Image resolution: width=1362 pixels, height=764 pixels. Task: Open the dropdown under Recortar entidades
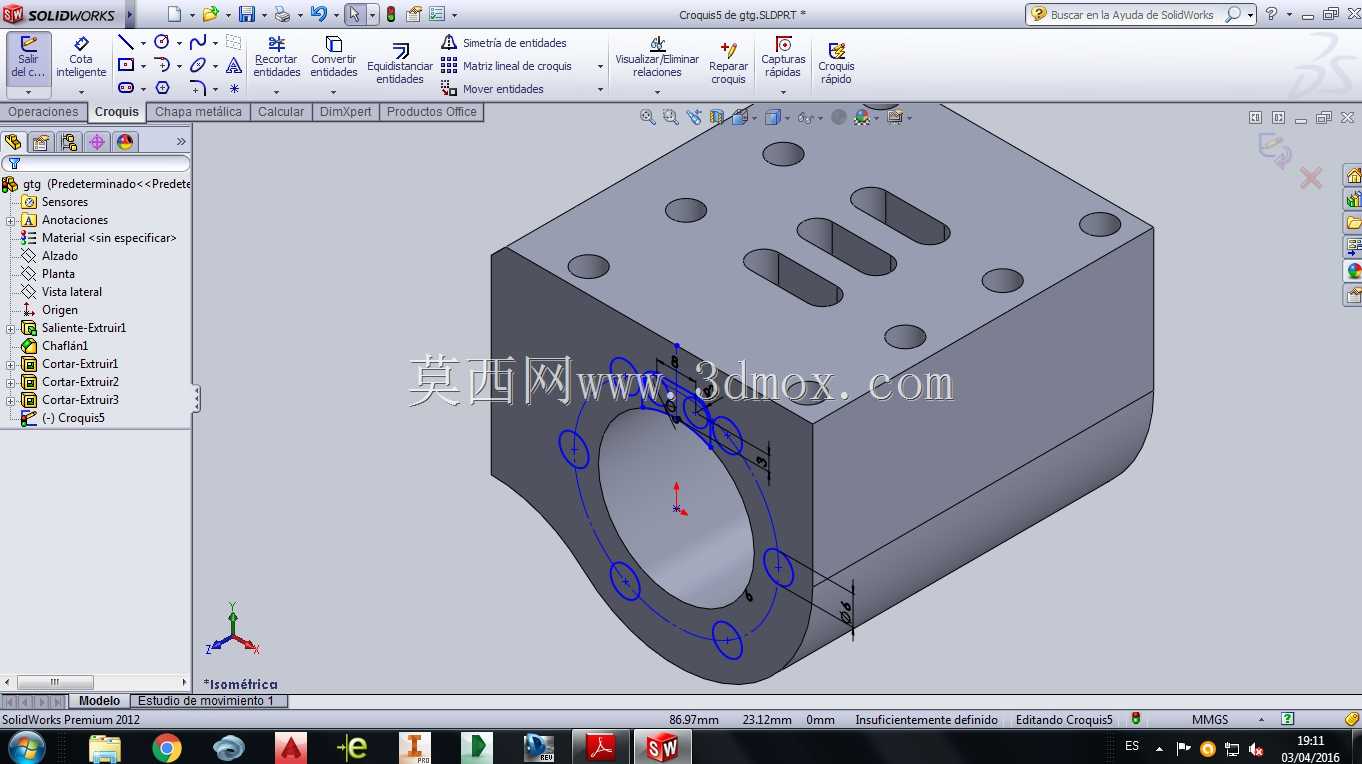coord(277,92)
